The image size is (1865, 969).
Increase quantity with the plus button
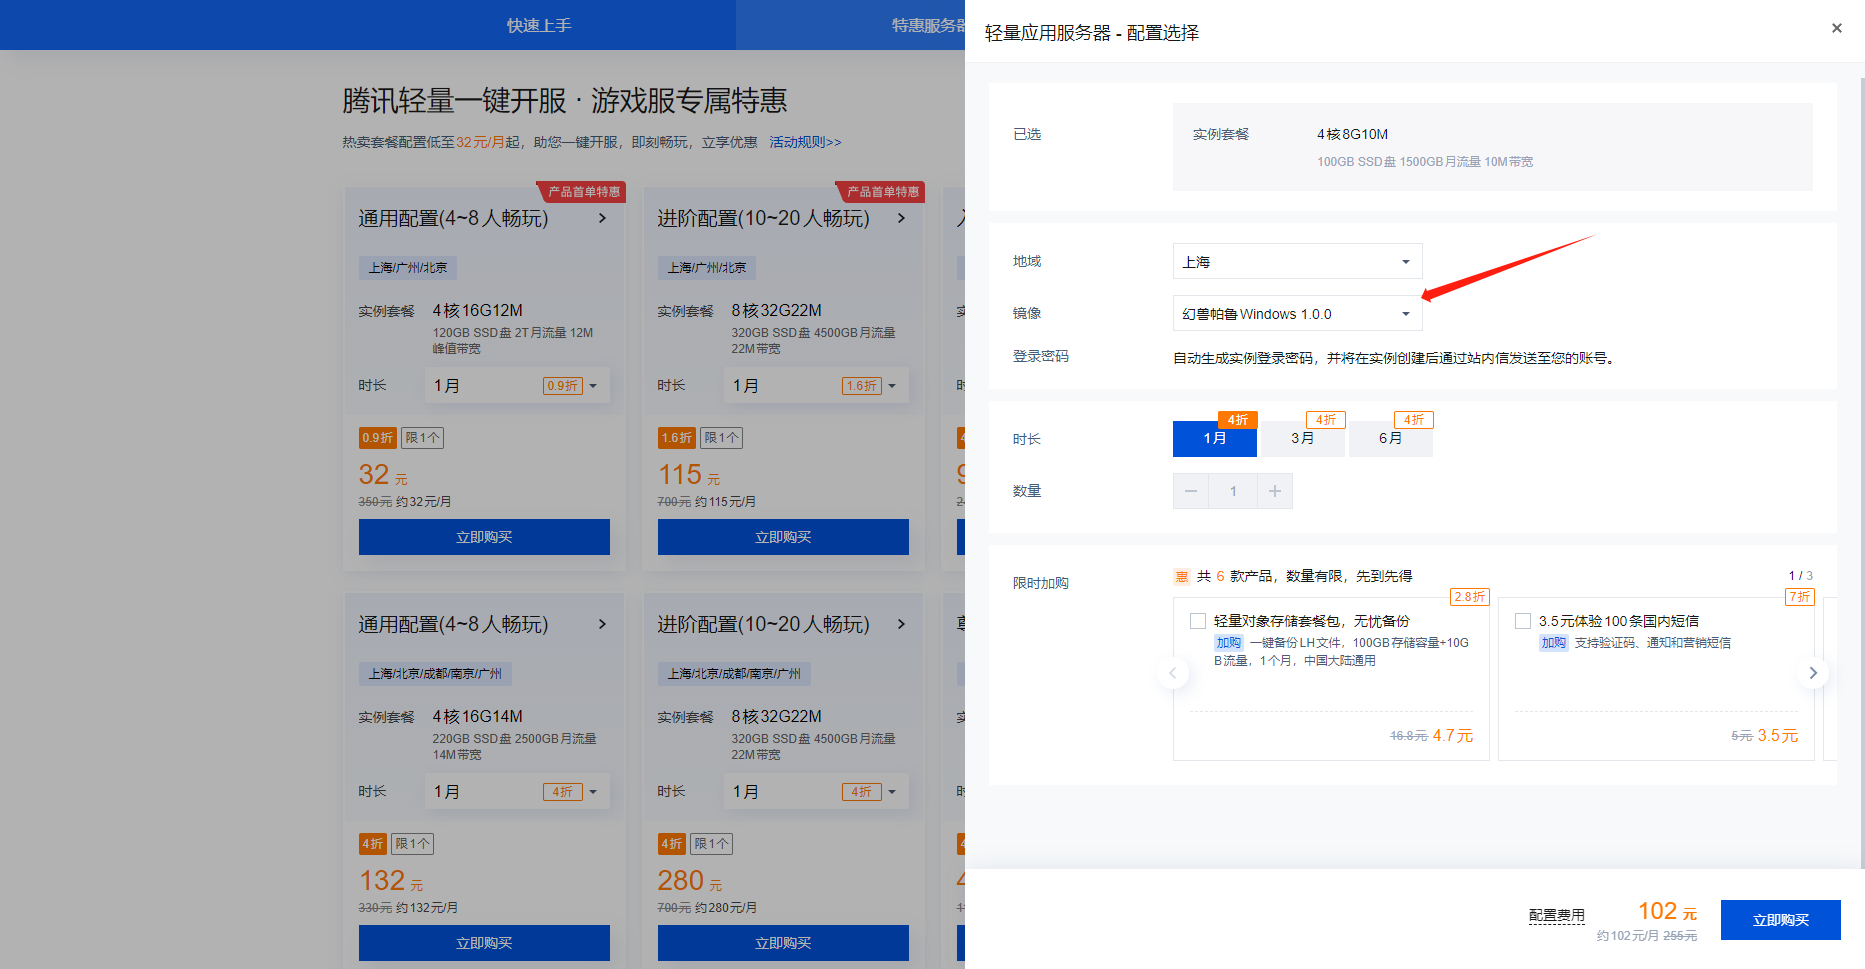tap(1275, 491)
